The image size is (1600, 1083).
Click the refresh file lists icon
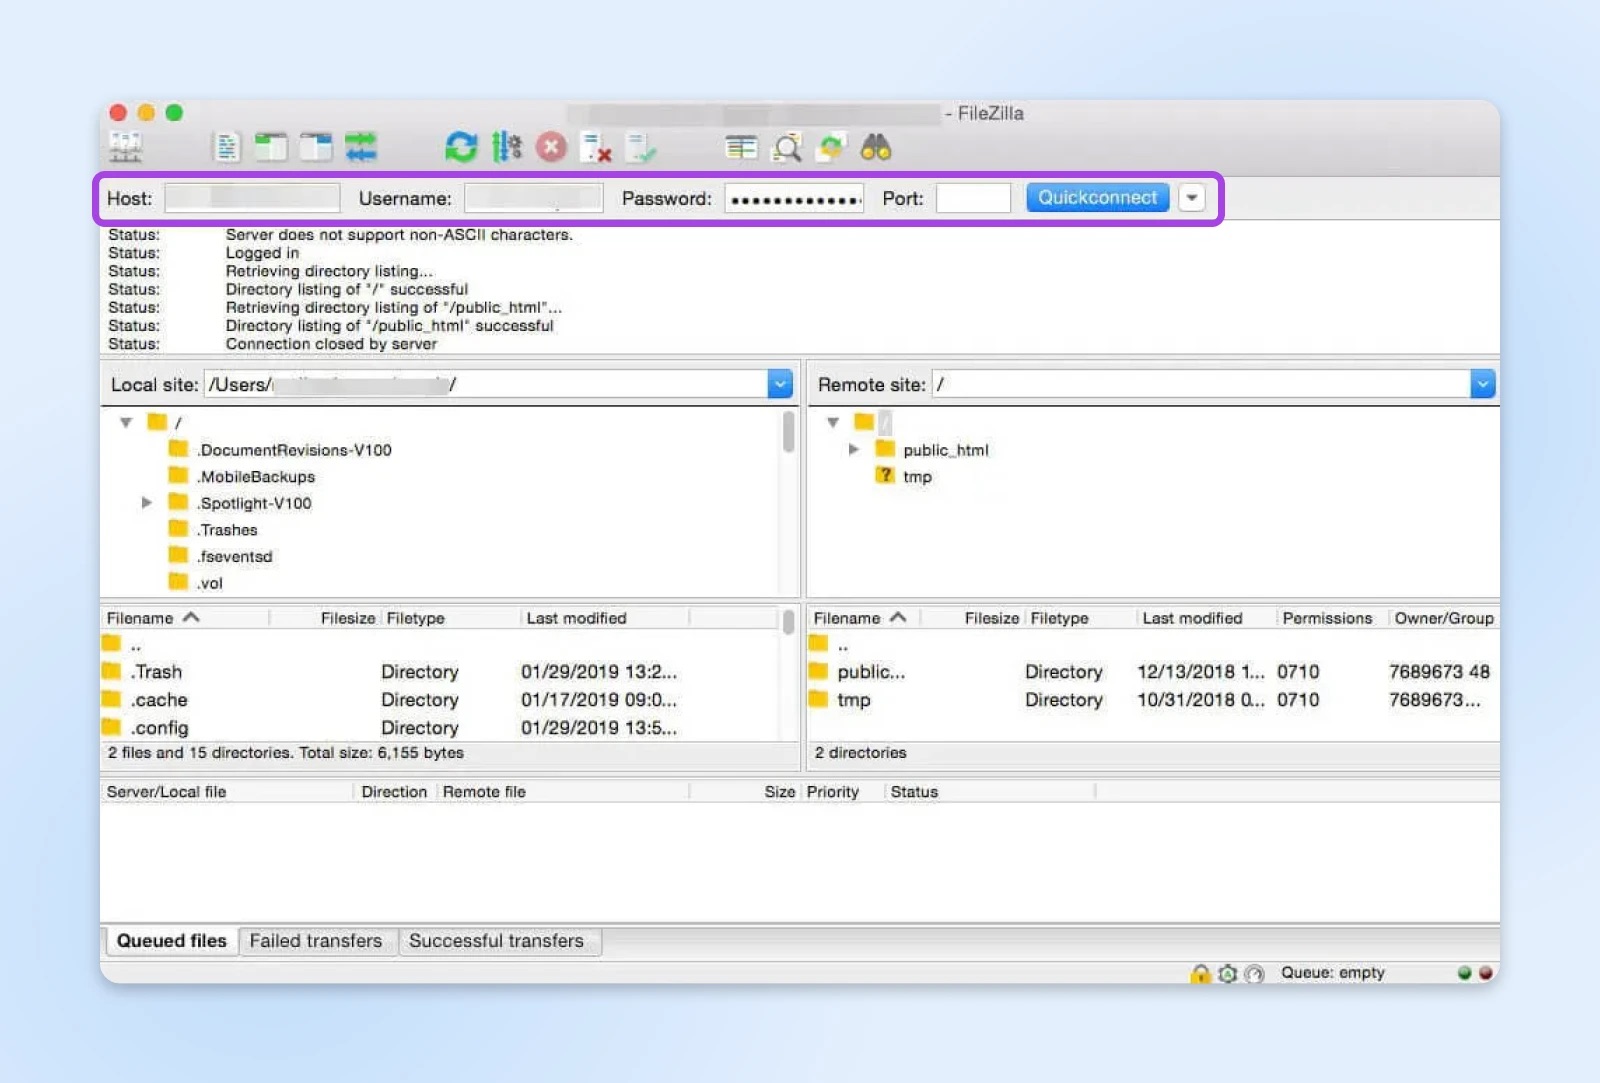[461, 148]
